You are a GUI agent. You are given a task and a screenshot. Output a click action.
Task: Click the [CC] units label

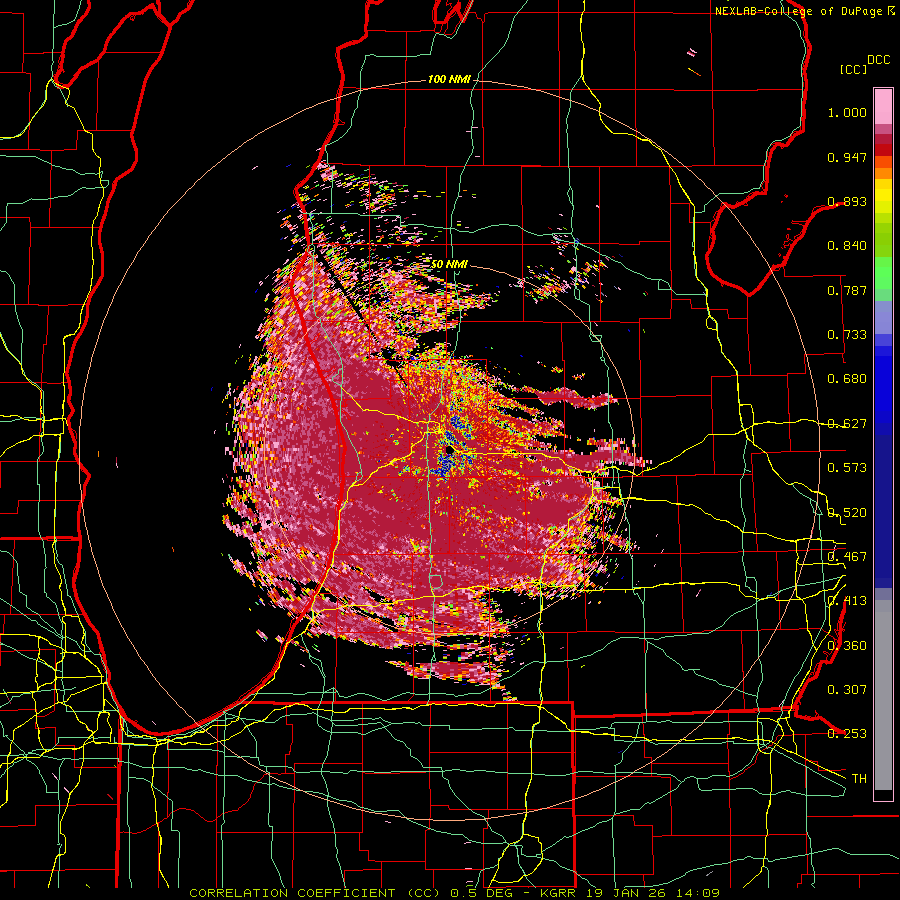[853, 69]
